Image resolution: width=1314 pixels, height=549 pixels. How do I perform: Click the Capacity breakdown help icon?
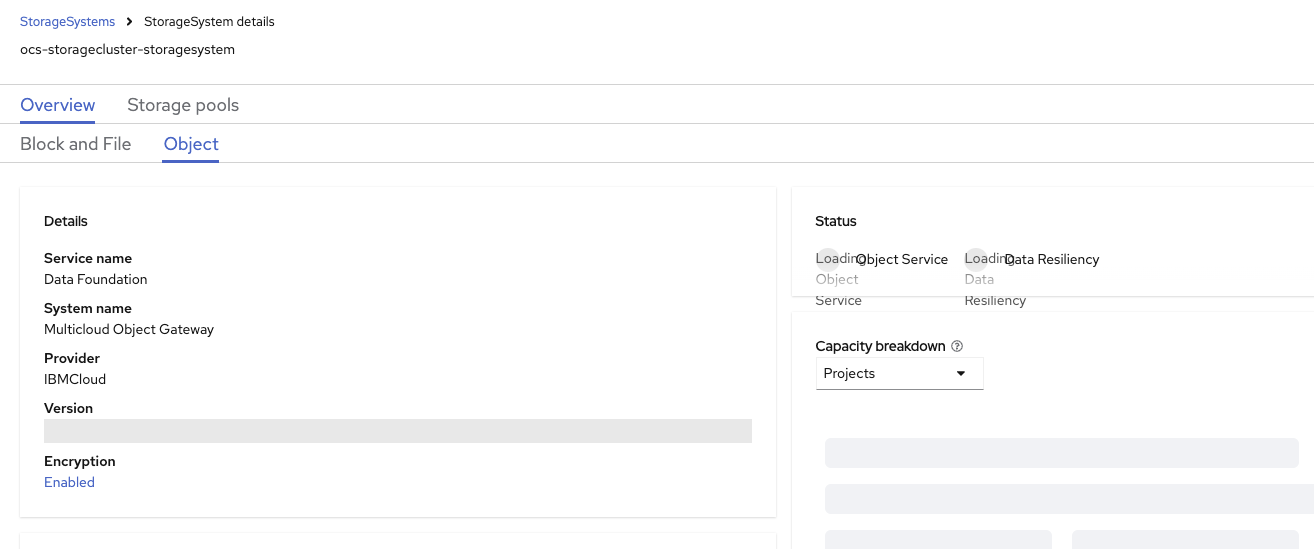(957, 346)
